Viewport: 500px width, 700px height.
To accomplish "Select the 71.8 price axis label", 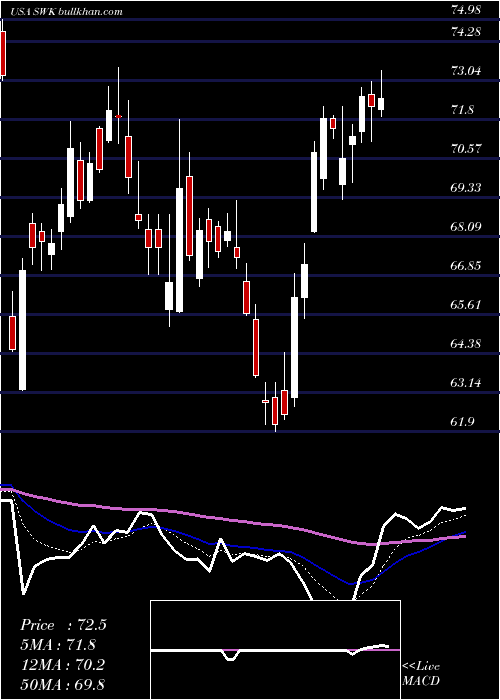I will (x=462, y=110).
